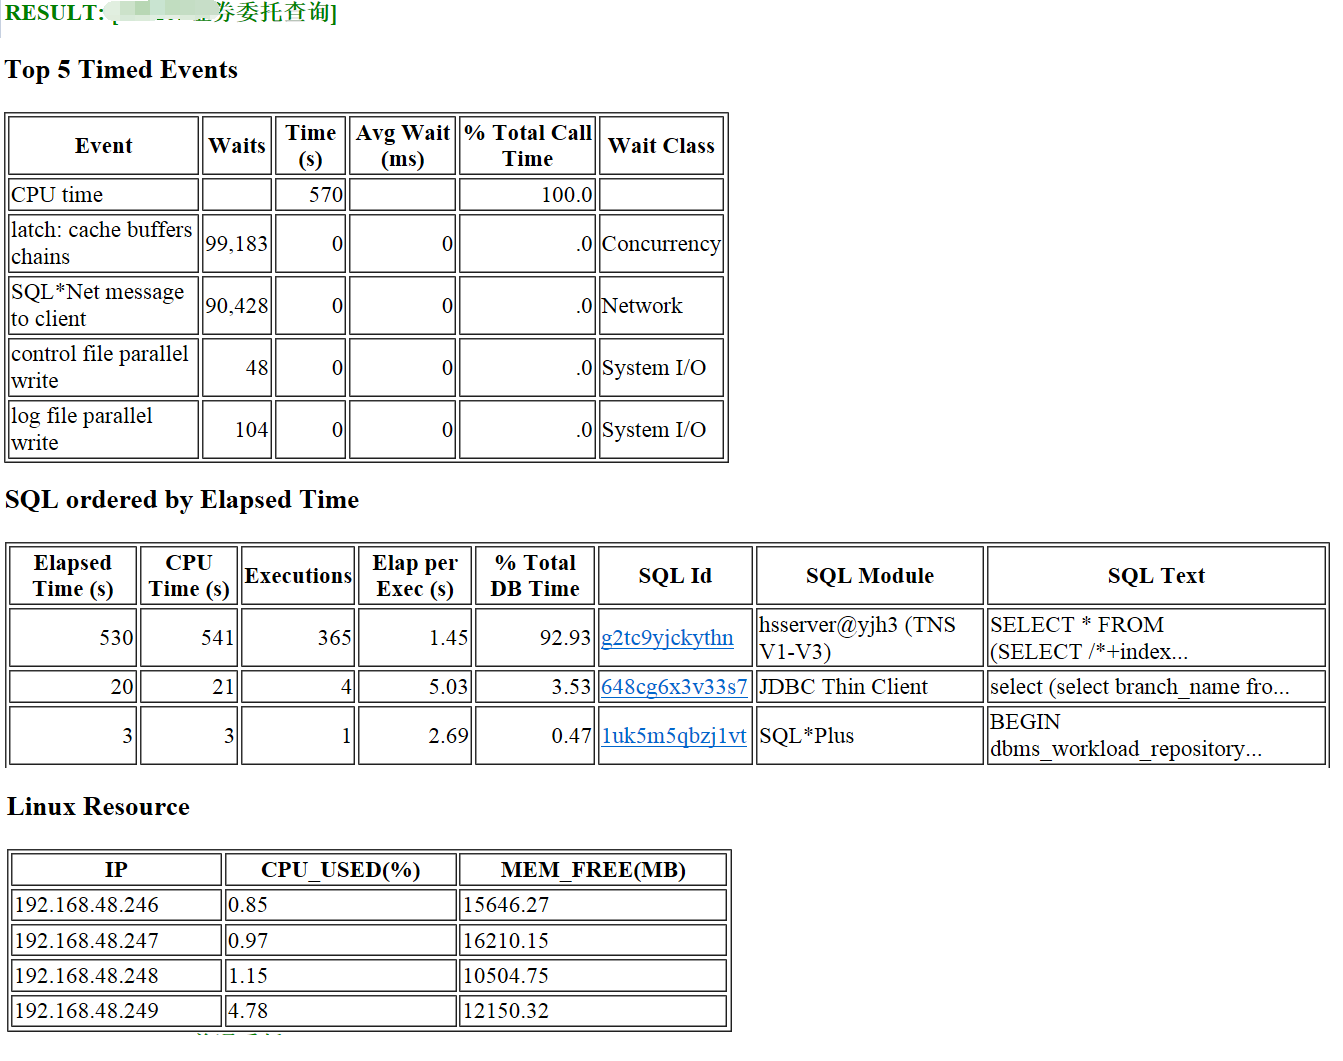Click the 'JDBC Thin Client' module cell
The image size is (1343, 1061).
(x=870, y=687)
